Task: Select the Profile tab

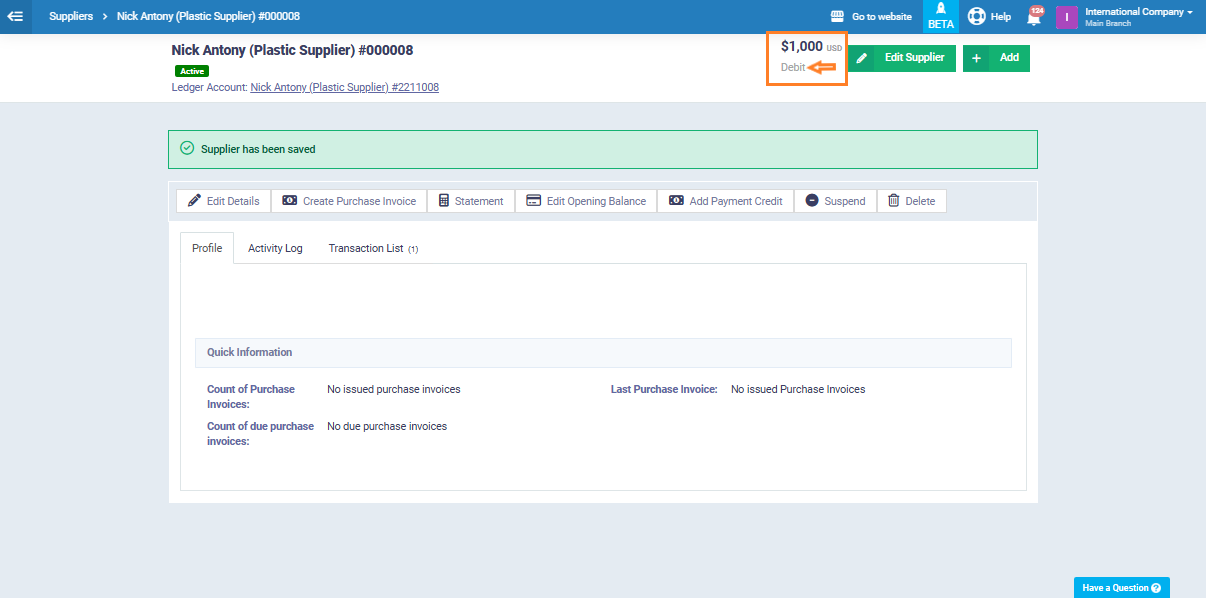Action: 207,248
